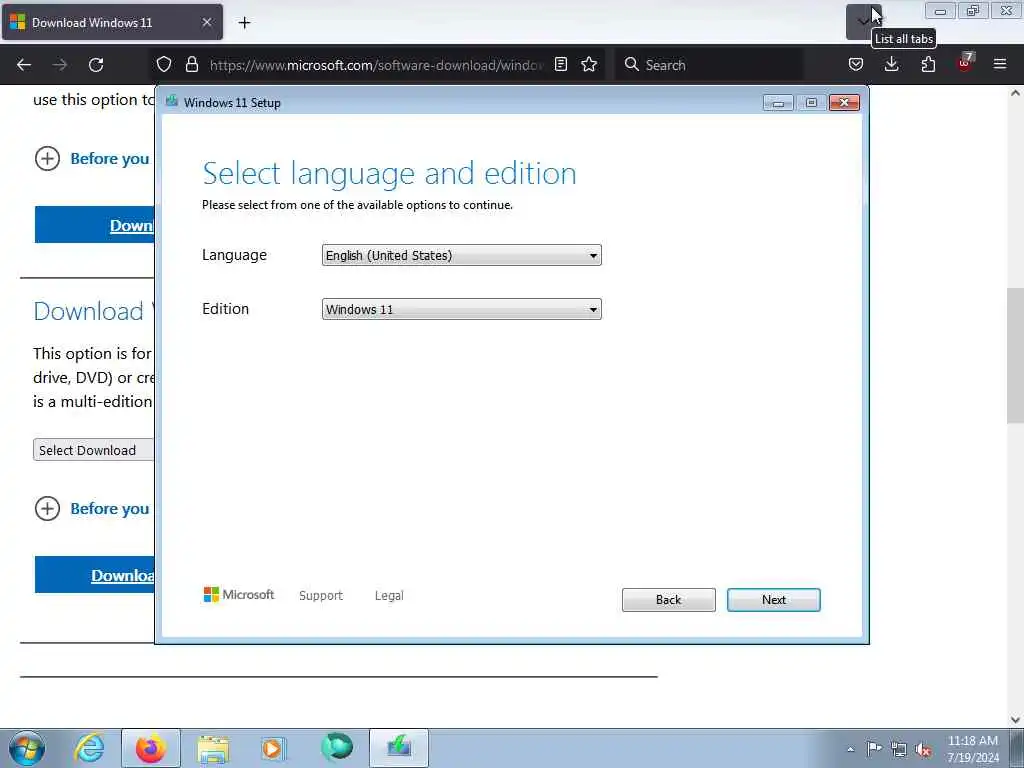Click the Firefox taskbar icon
The width and height of the screenshot is (1024, 768).
click(150, 748)
